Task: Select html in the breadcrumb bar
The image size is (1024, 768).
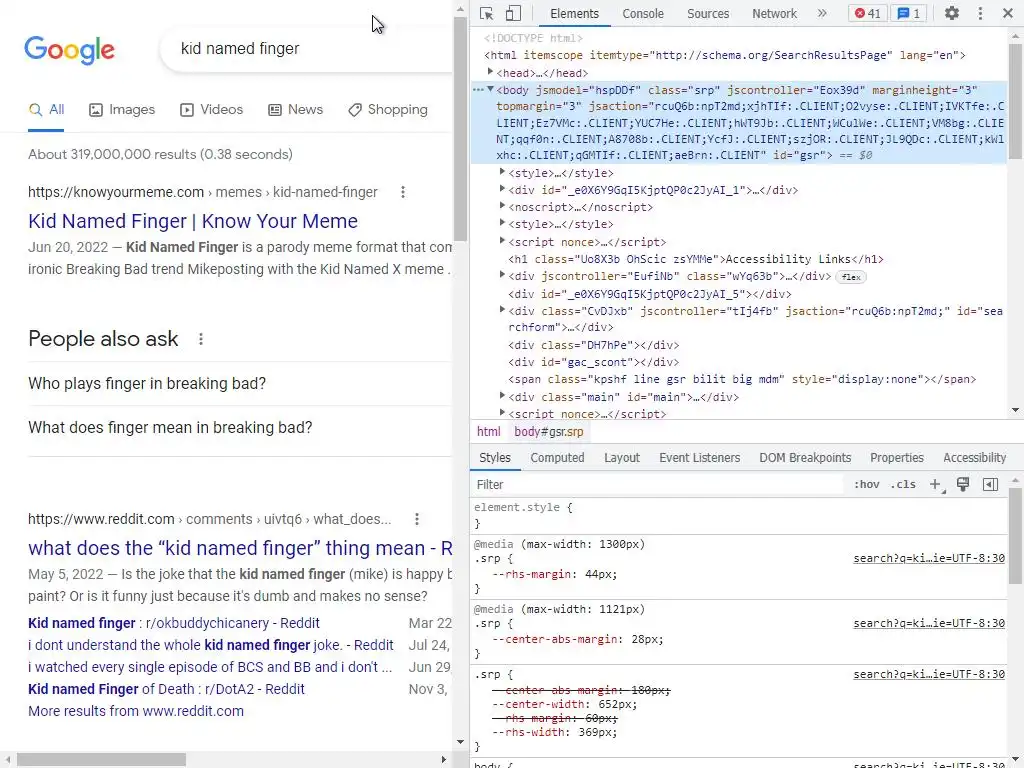Action: click(488, 432)
